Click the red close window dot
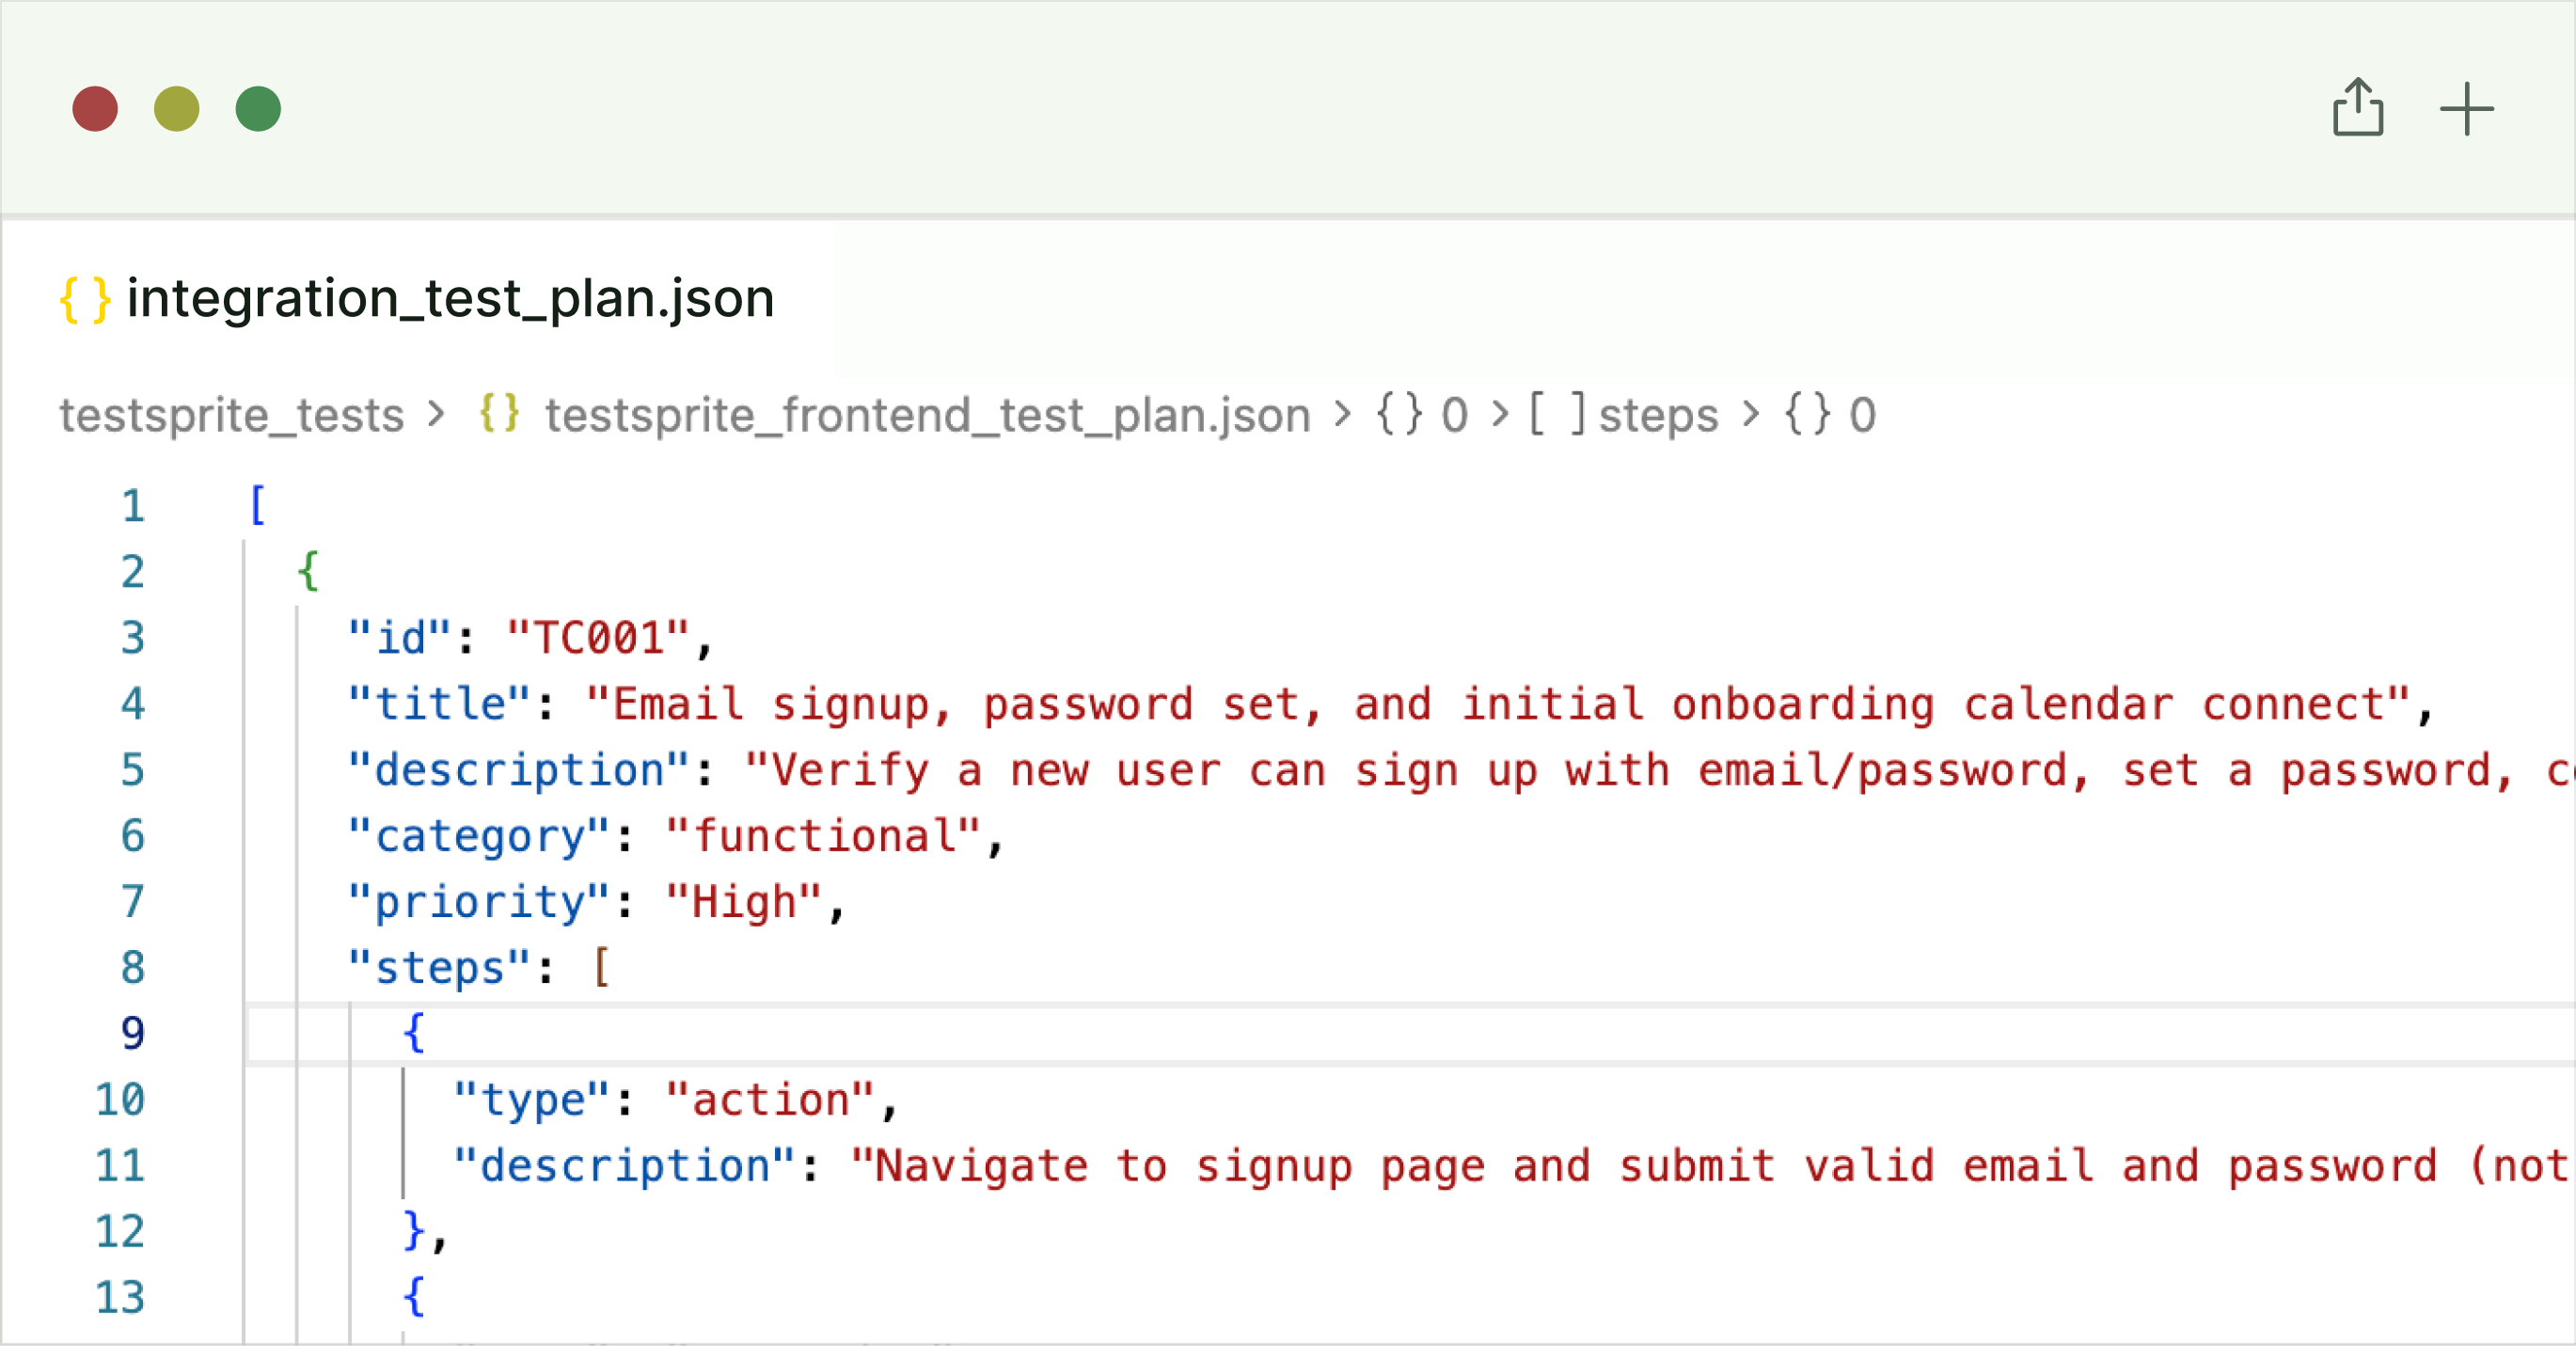This screenshot has width=2576, height=1346. pyautogui.click(x=95, y=109)
